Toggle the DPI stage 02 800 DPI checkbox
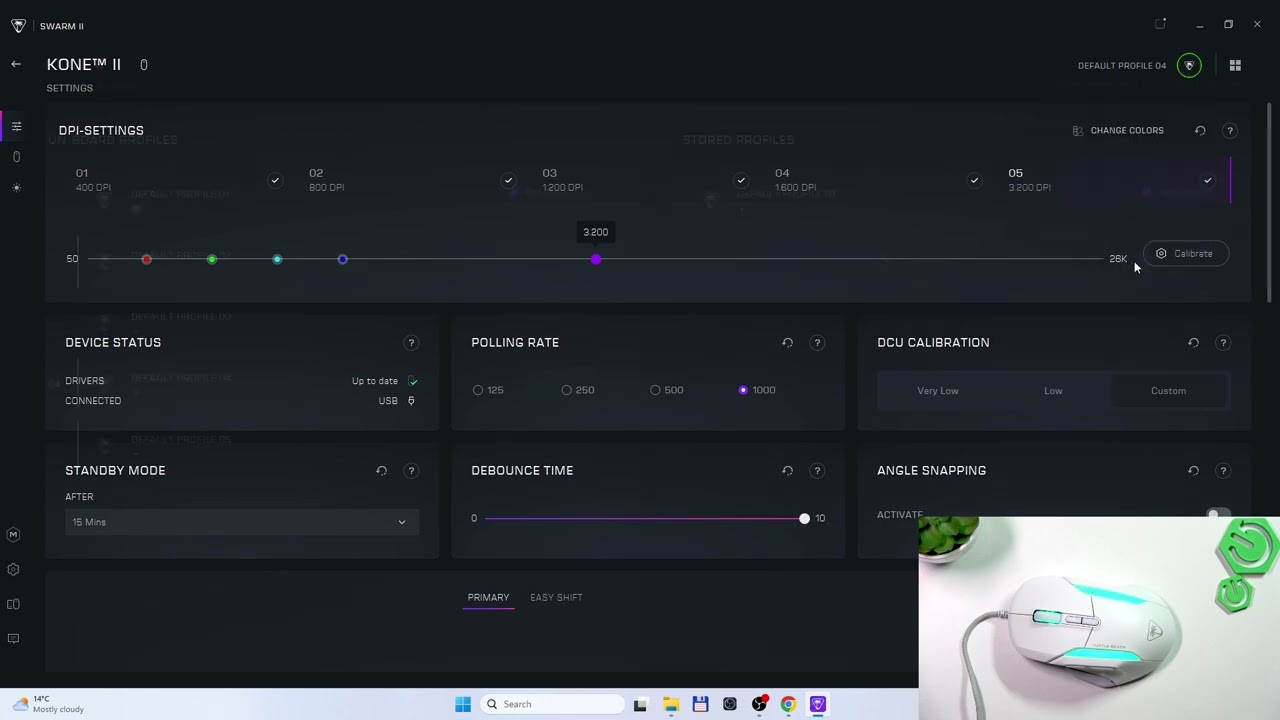This screenshot has width=1280, height=720. pyautogui.click(x=508, y=180)
